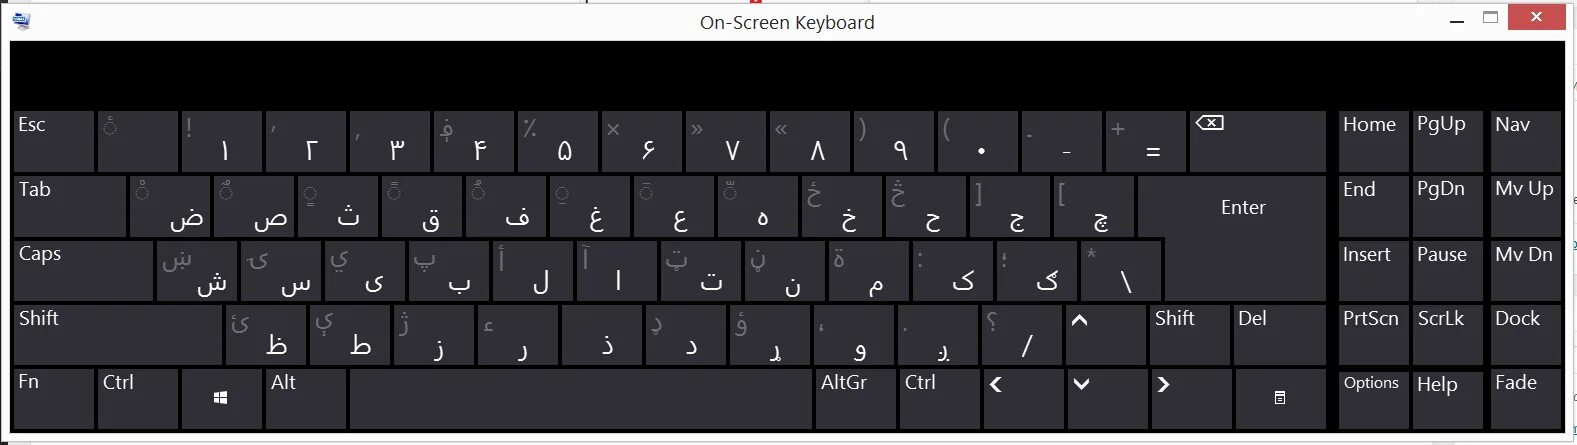Click the Mv Up key
Viewport: 1577px width, 445px height.
[x=1525, y=207]
